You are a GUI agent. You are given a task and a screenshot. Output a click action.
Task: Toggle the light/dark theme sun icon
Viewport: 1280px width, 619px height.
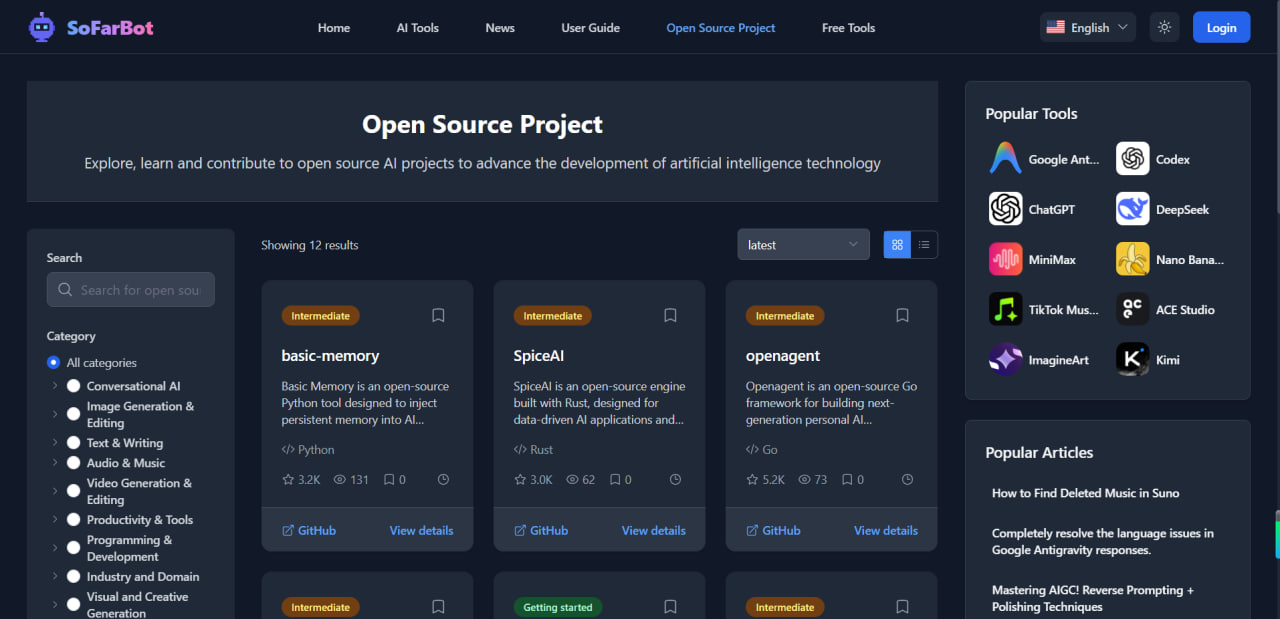(x=1164, y=28)
